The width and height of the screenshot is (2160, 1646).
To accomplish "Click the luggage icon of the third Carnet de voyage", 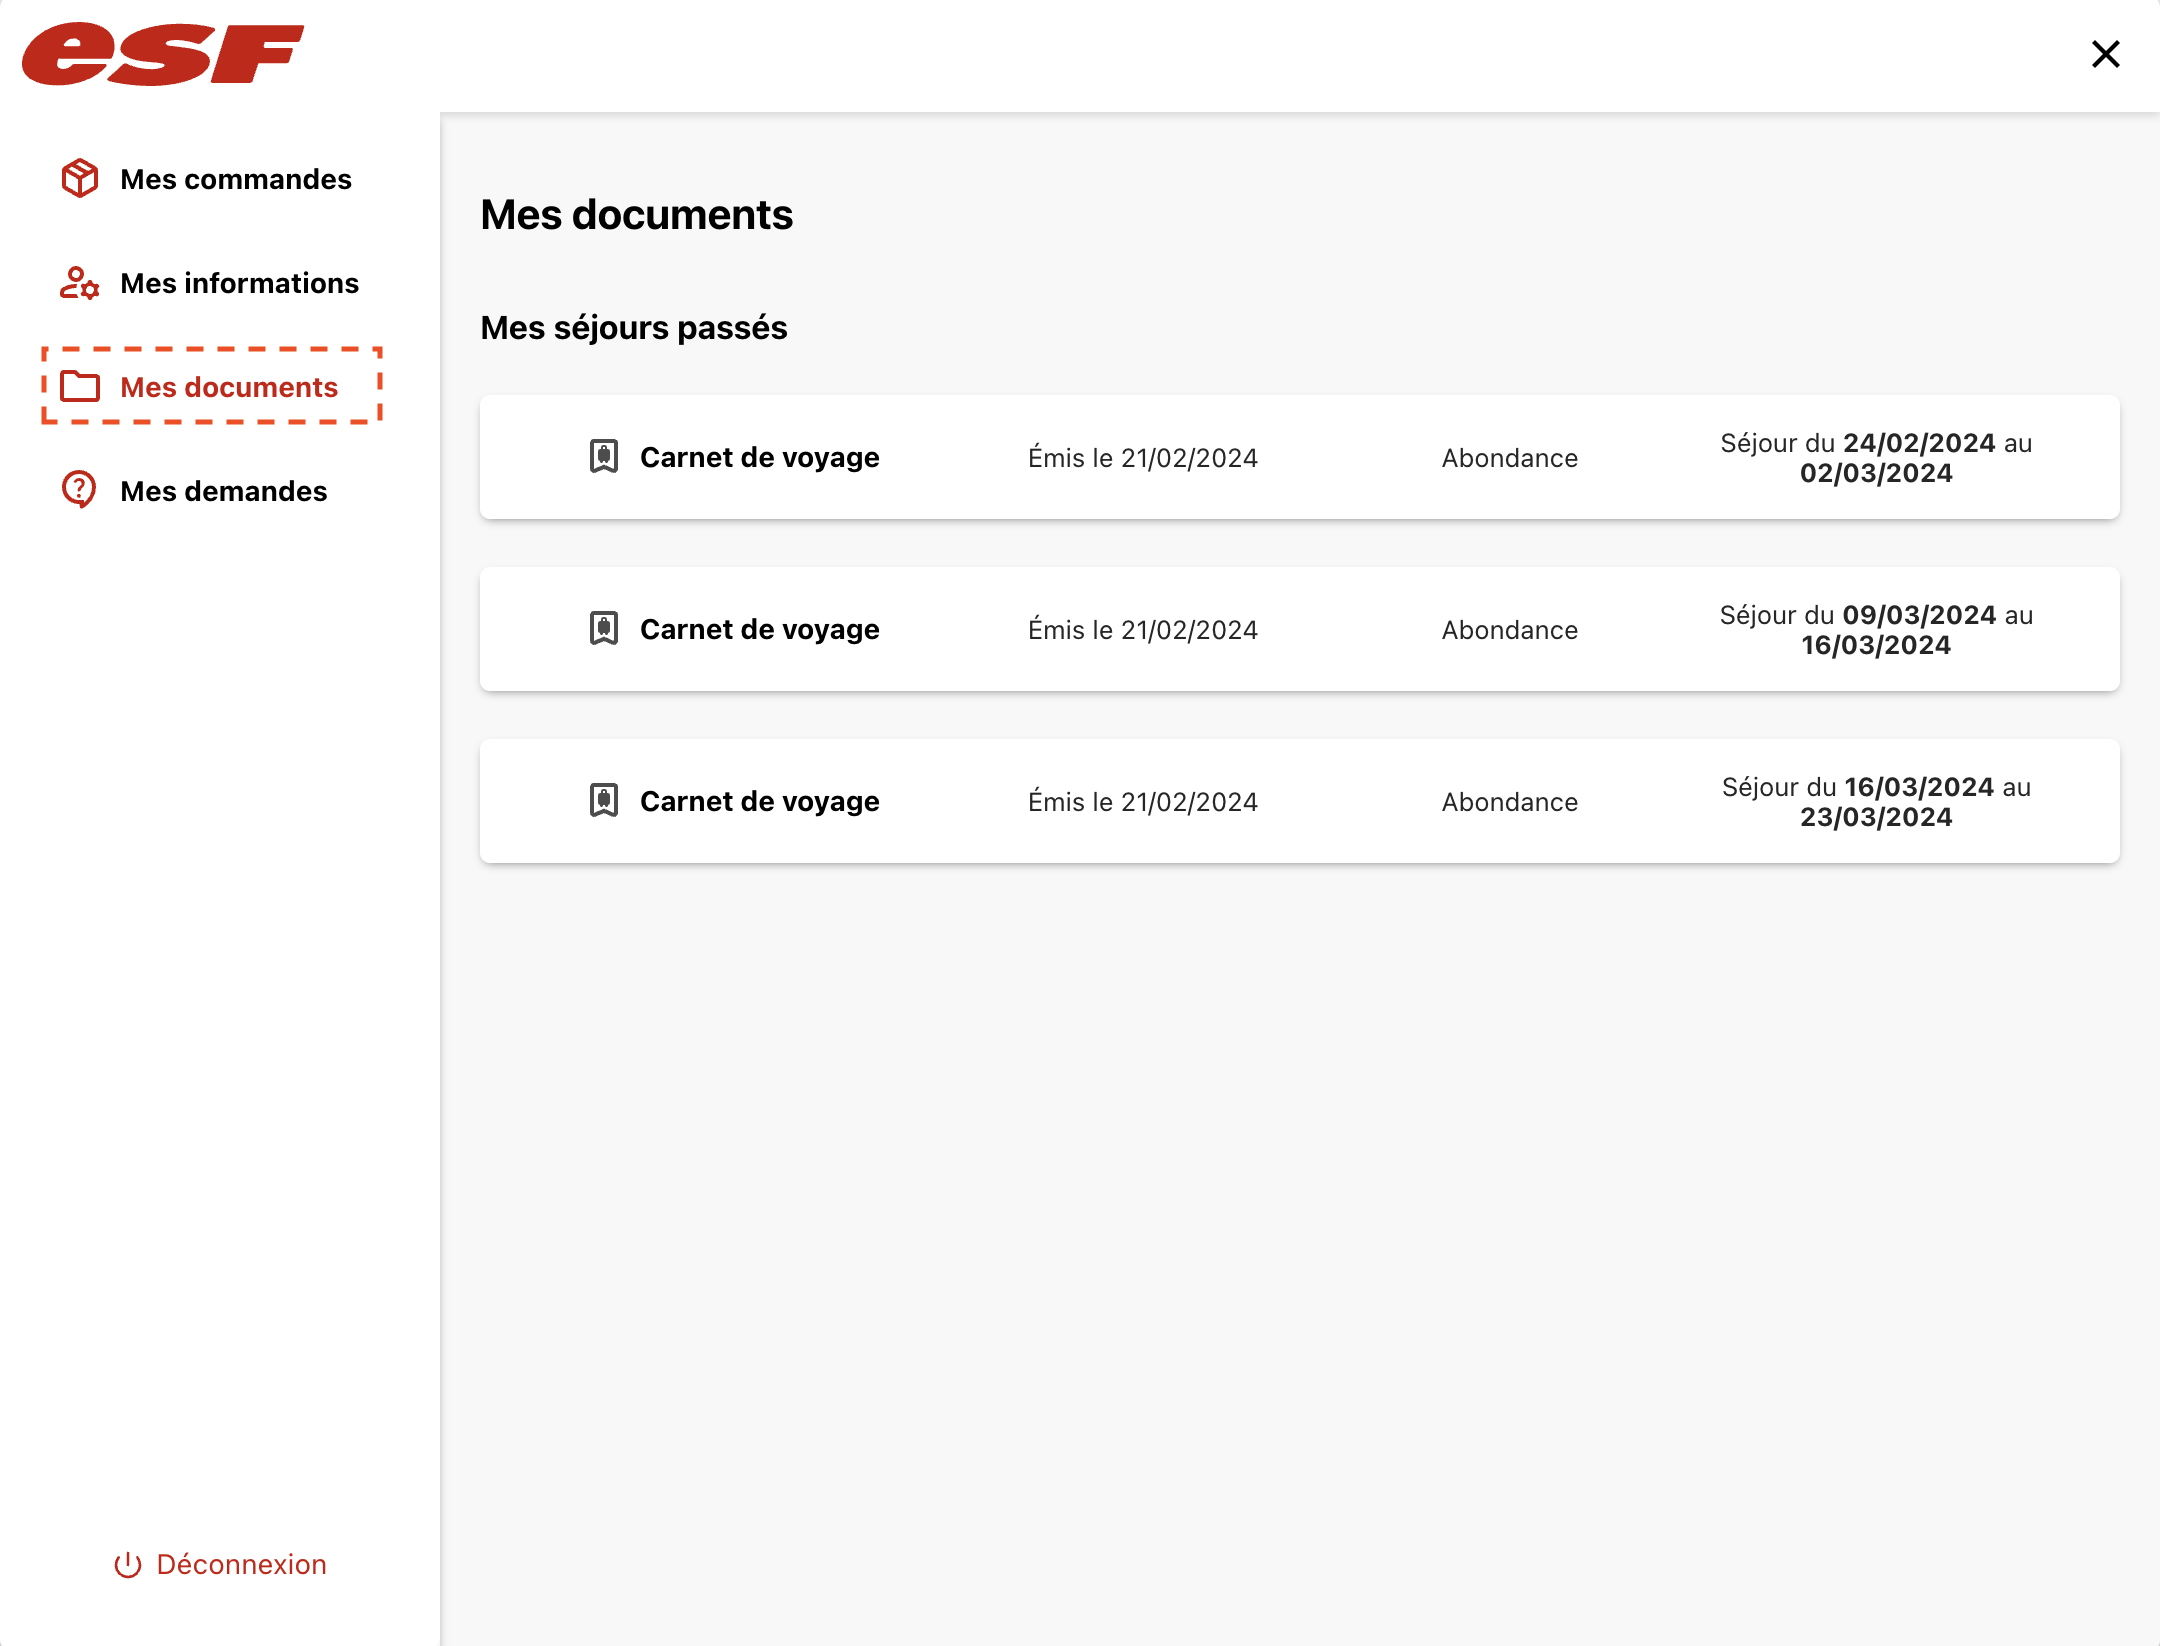I will [604, 801].
